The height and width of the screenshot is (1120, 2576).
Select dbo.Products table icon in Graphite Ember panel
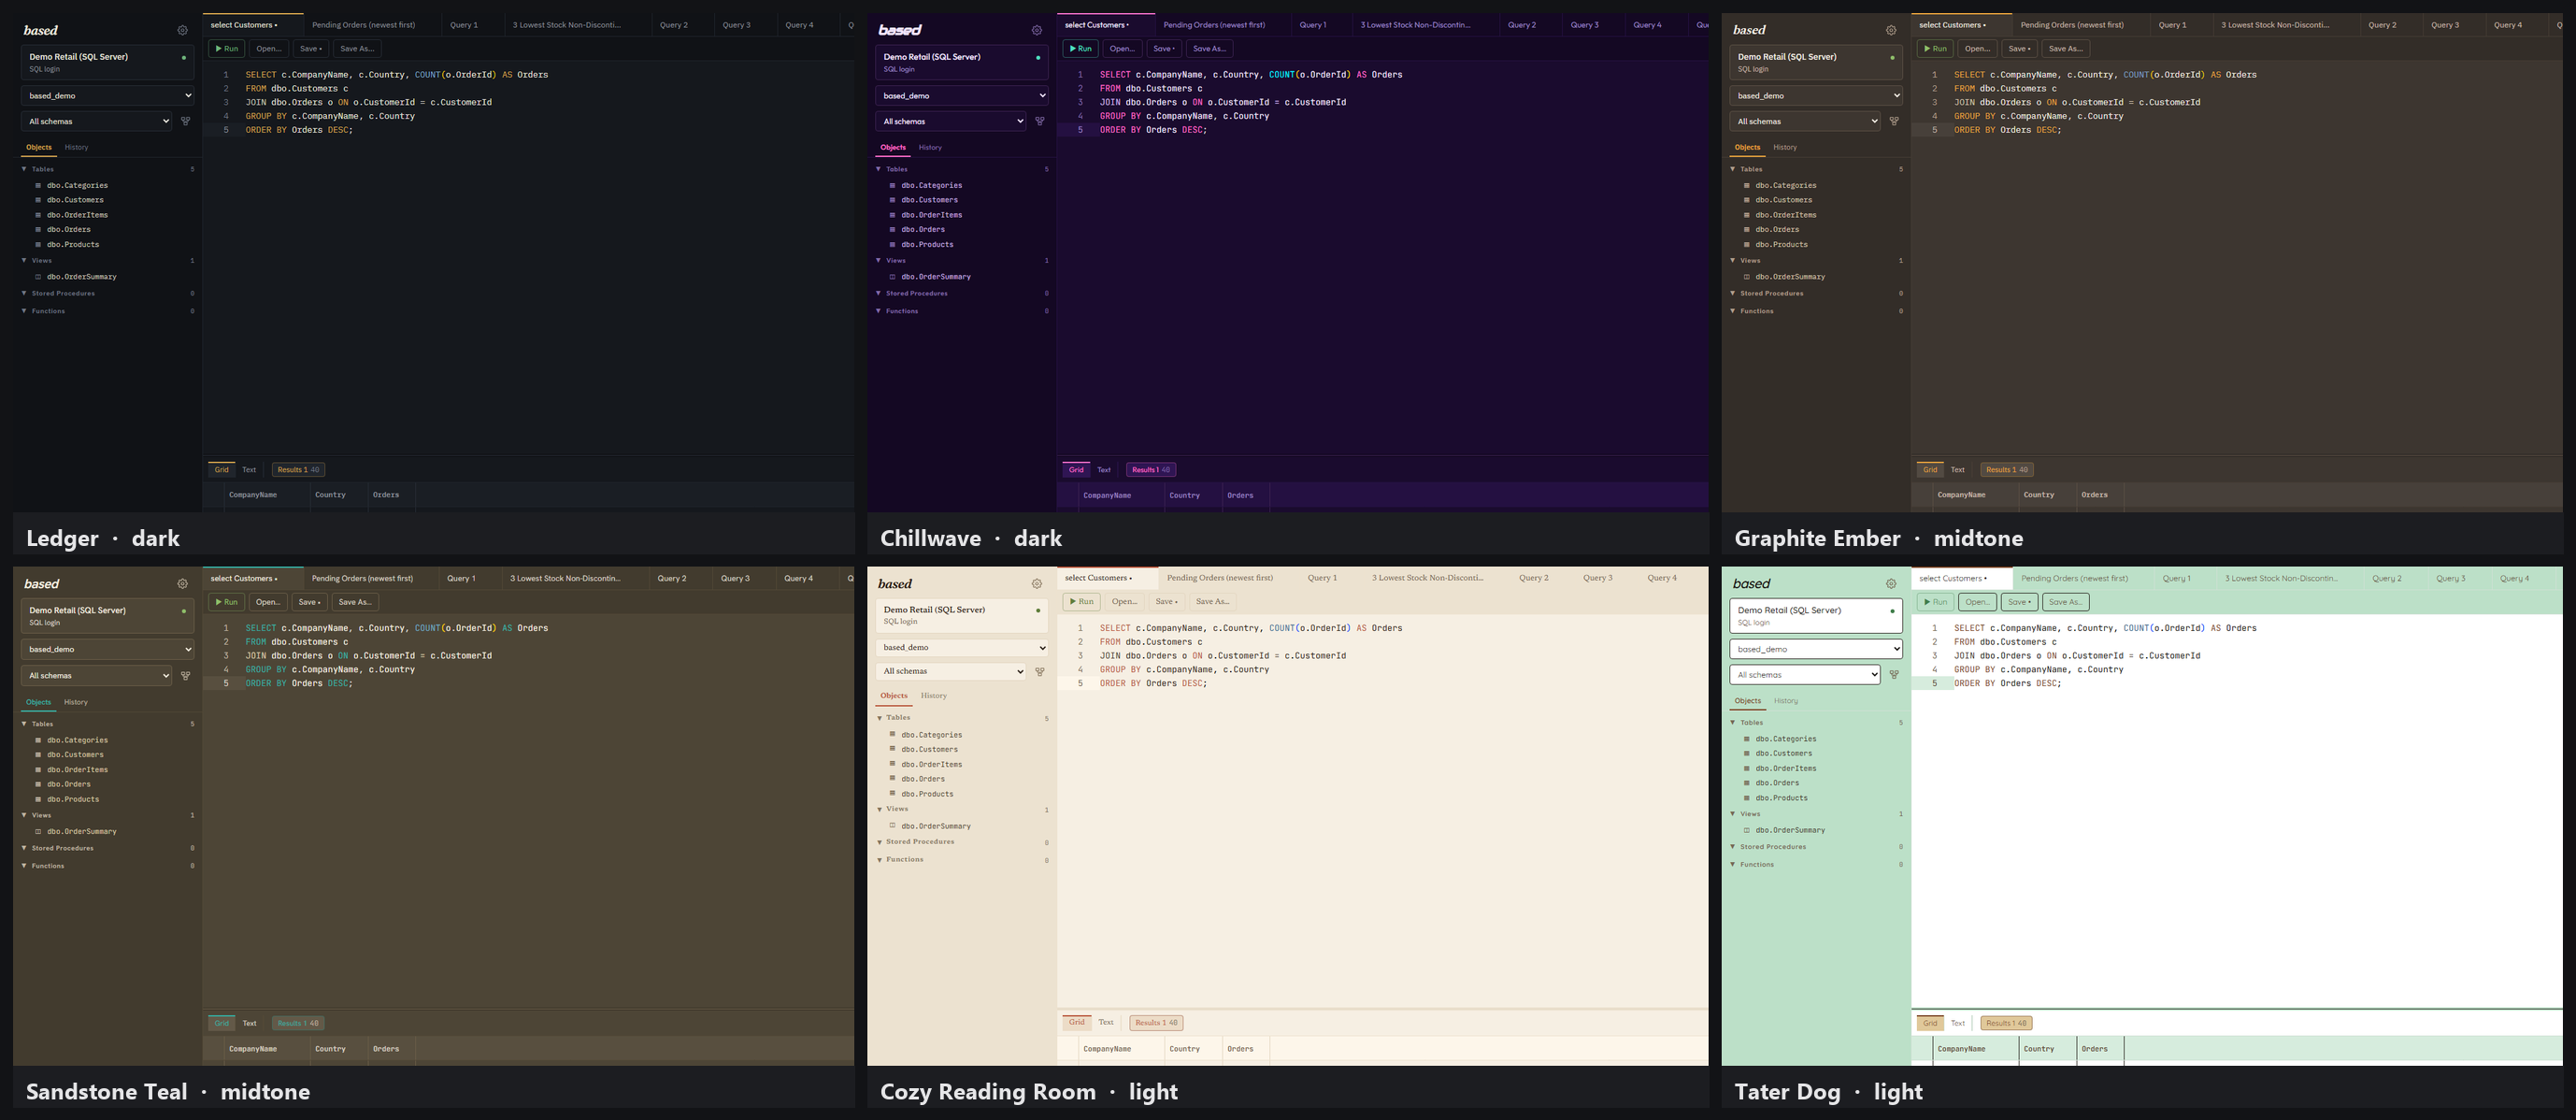[1747, 245]
